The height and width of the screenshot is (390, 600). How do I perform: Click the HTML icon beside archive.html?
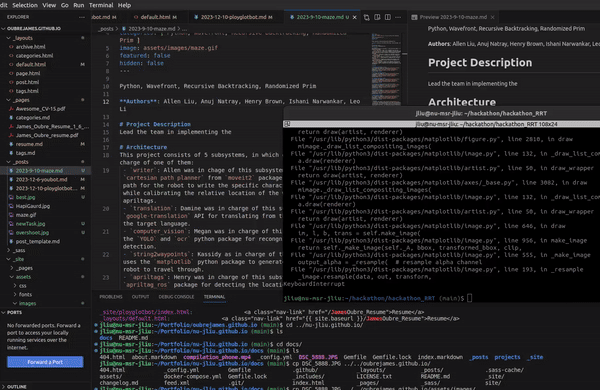point(11,47)
